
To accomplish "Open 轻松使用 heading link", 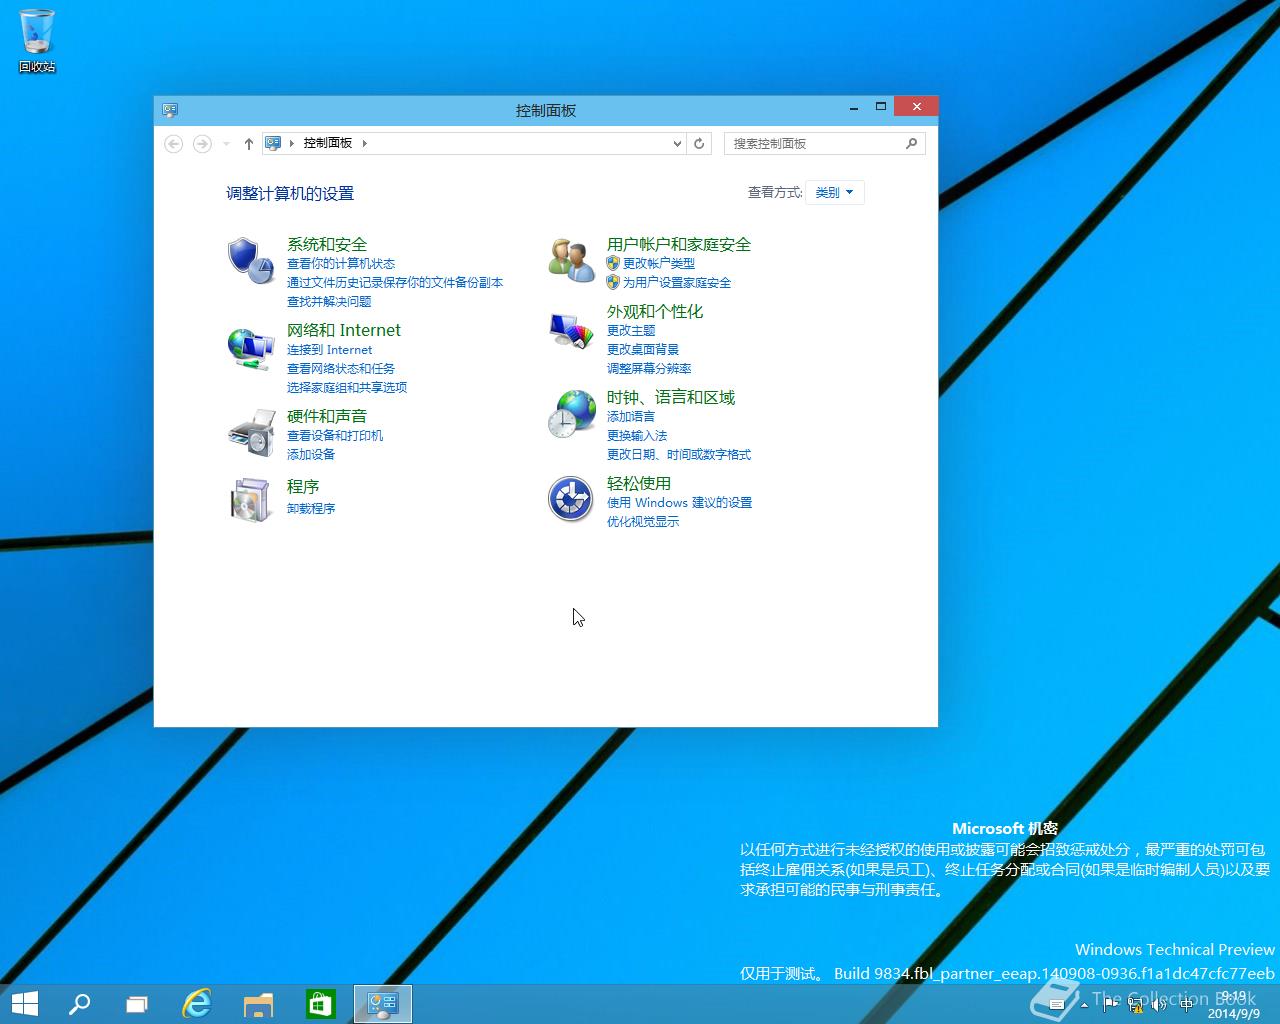I will (639, 483).
